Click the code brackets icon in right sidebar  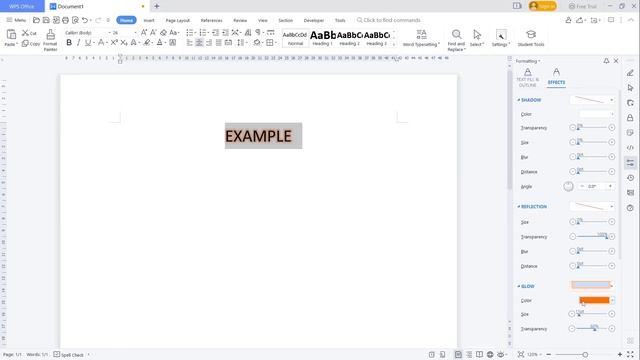[630, 147]
